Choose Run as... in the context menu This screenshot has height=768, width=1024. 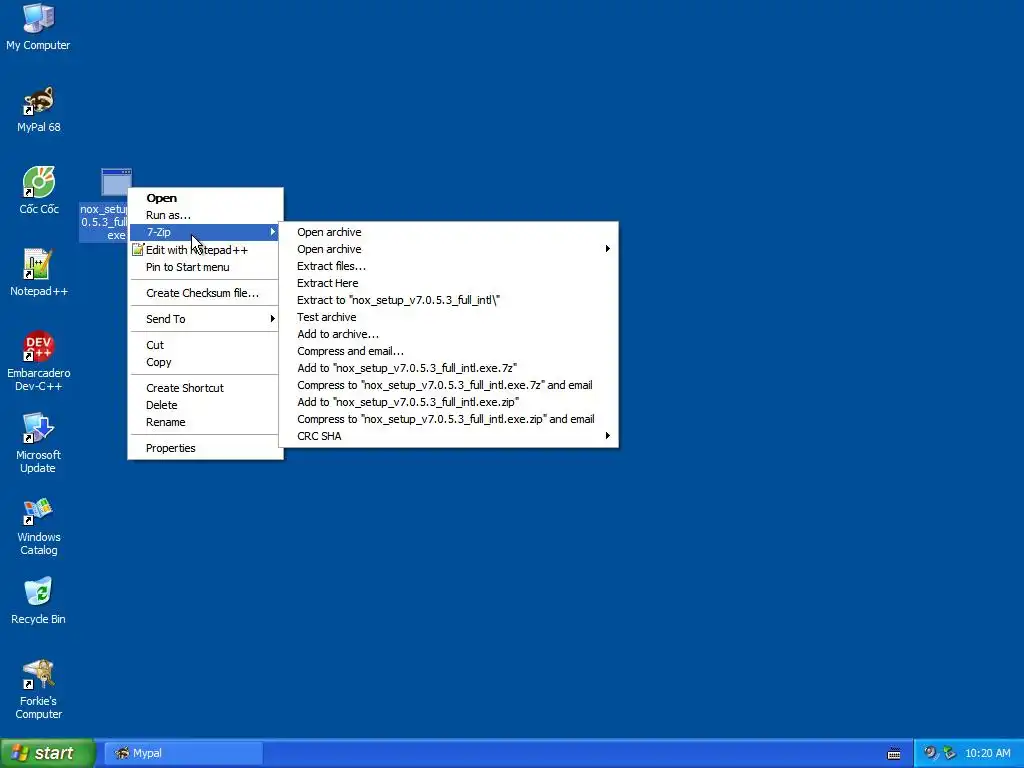point(205,215)
